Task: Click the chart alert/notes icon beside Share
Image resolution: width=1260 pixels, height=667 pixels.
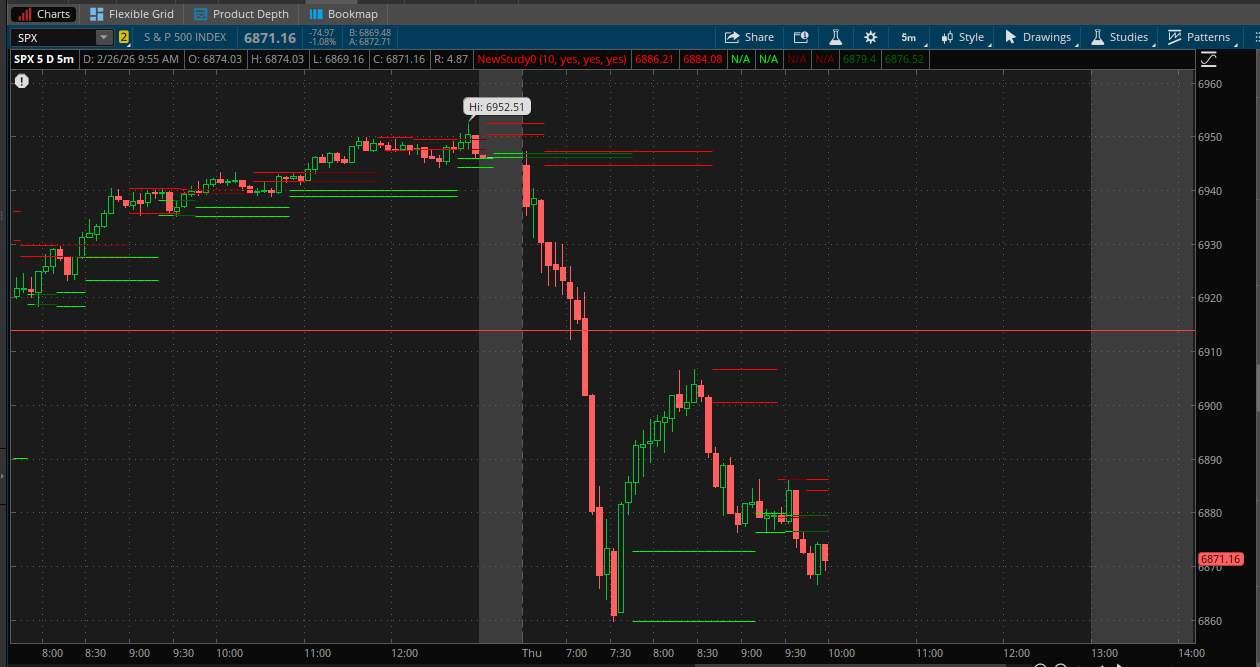Action: pyautogui.click(x=800, y=37)
